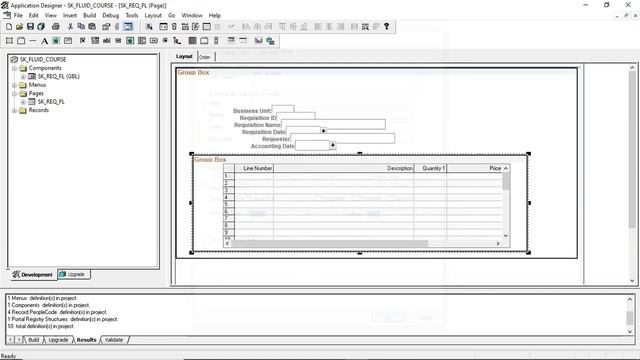Open the Help menu
This screenshot has height=360, width=640.
215,16
